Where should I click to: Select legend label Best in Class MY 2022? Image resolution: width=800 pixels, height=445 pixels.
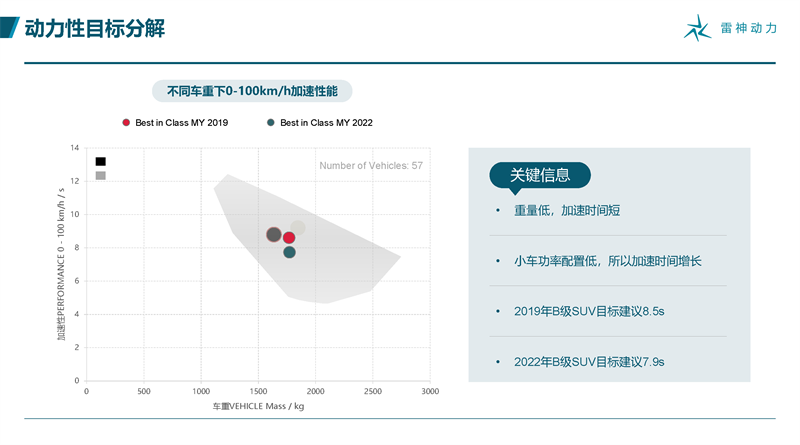(327, 122)
